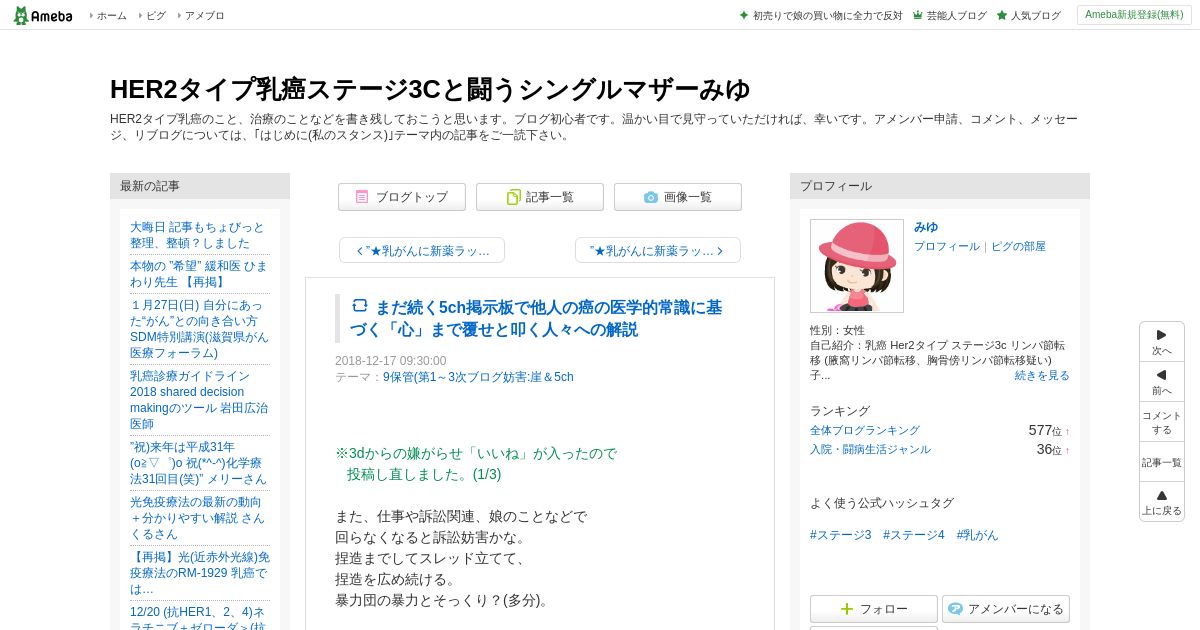Screen dimensions: 1200x630
Task: Click ranking value 36位
Action: (1049, 449)
